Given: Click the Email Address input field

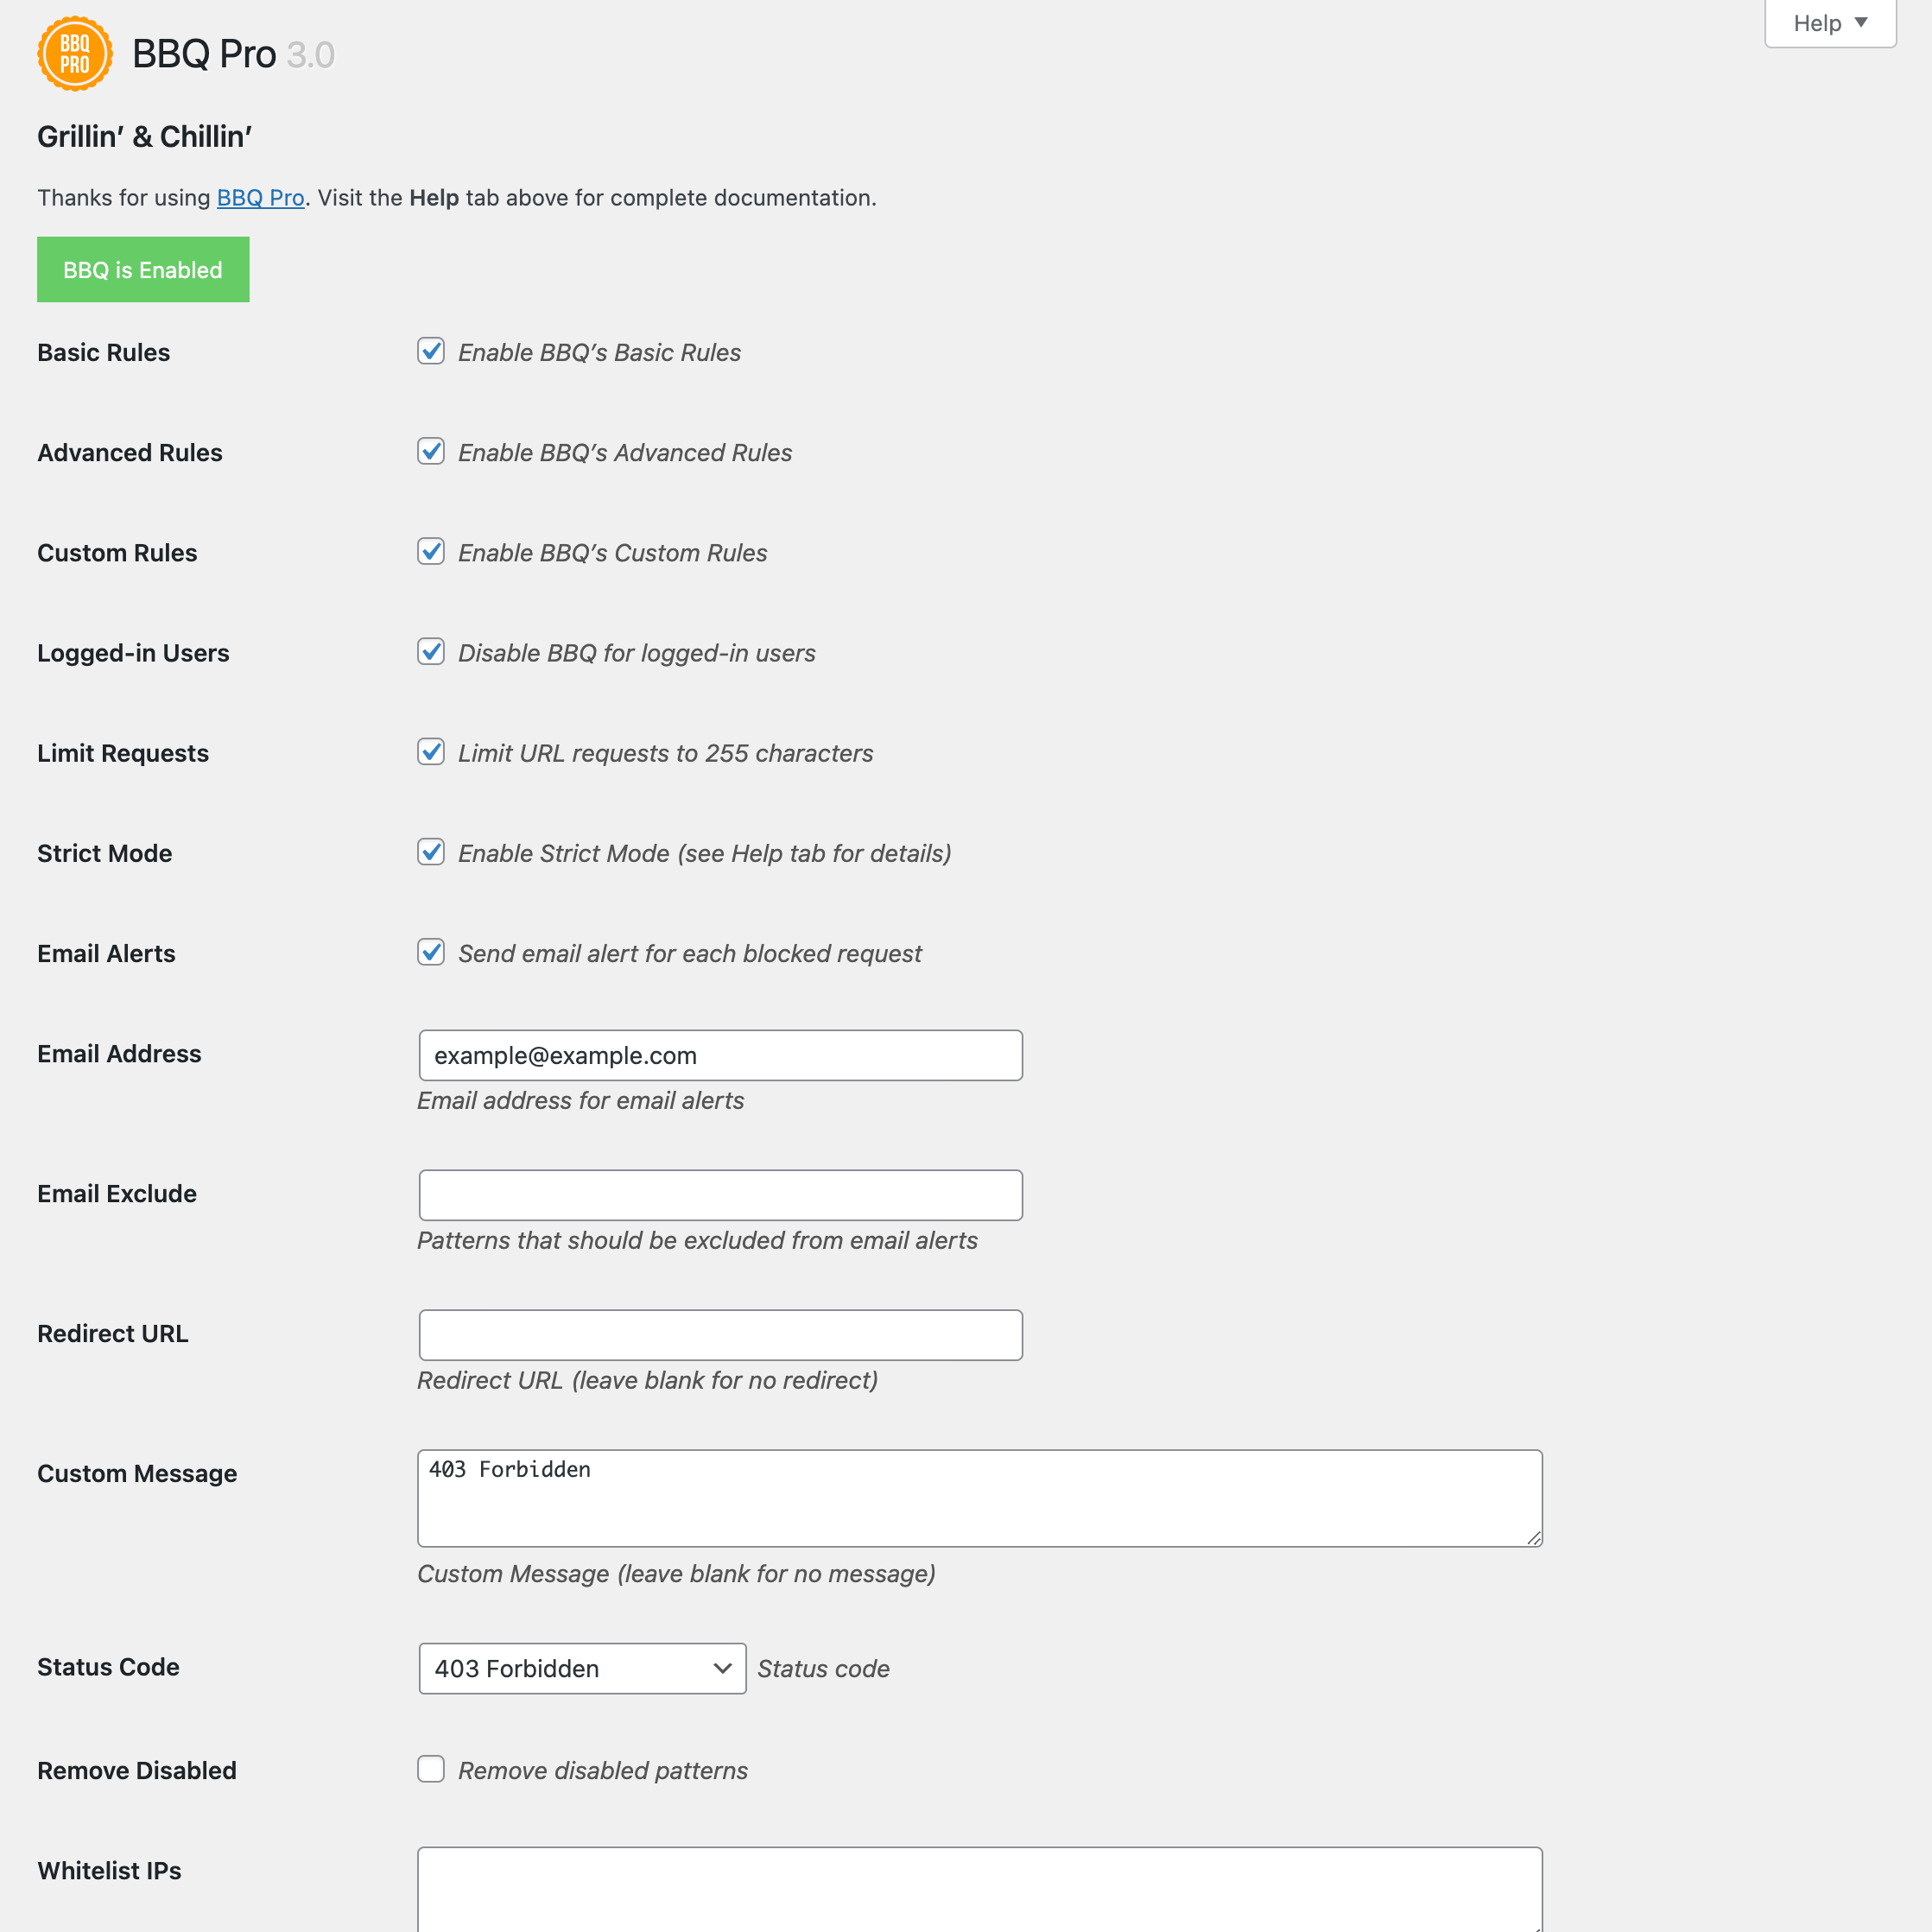Looking at the screenshot, I should pyautogui.click(x=720, y=1055).
